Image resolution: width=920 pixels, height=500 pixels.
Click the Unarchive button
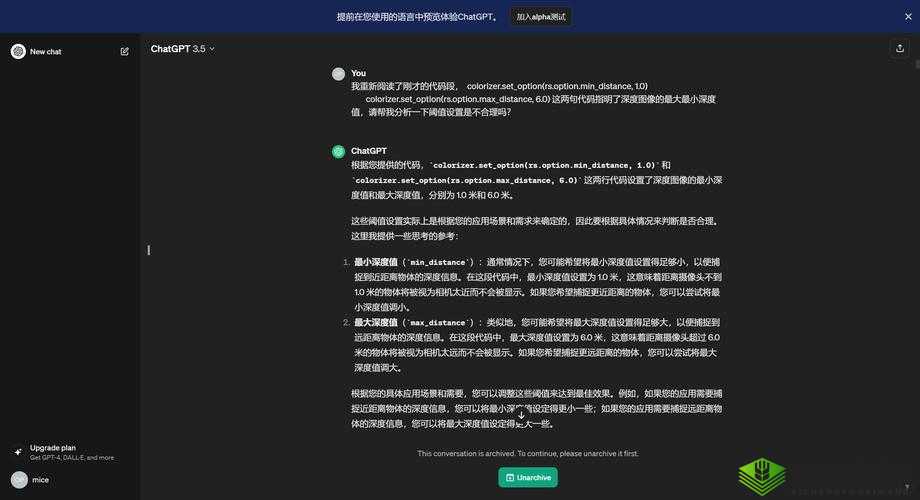pyautogui.click(x=528, y=477)
